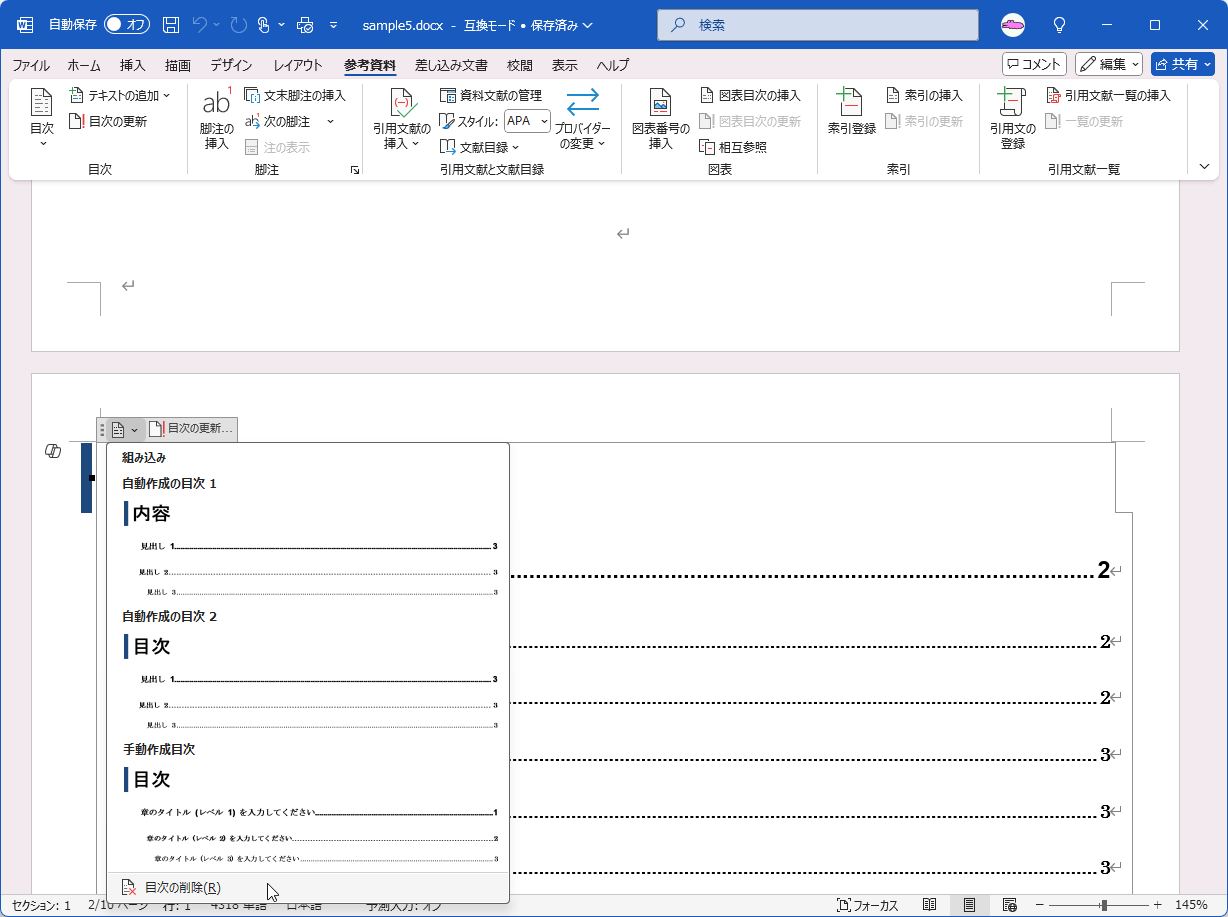
Task: Click 図表番号の挿入 caption icon
Action: pos(660,119)
